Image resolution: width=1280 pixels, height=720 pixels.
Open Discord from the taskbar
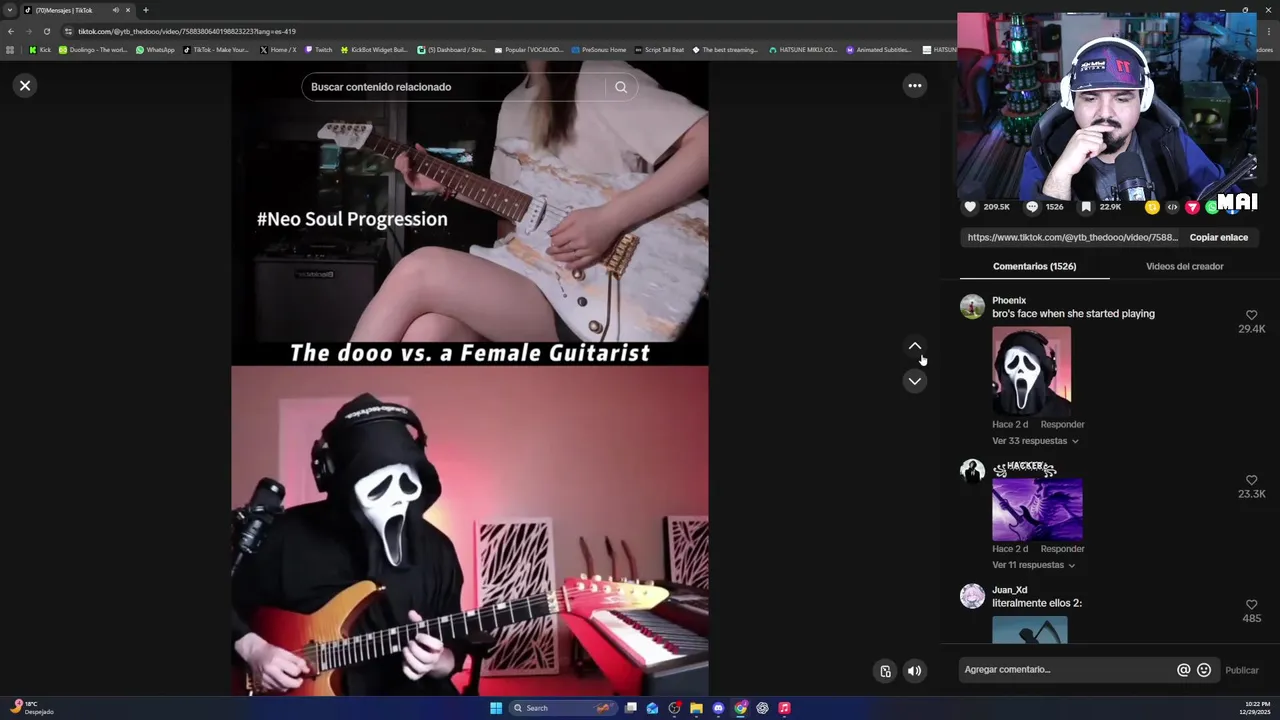[718, 708]
